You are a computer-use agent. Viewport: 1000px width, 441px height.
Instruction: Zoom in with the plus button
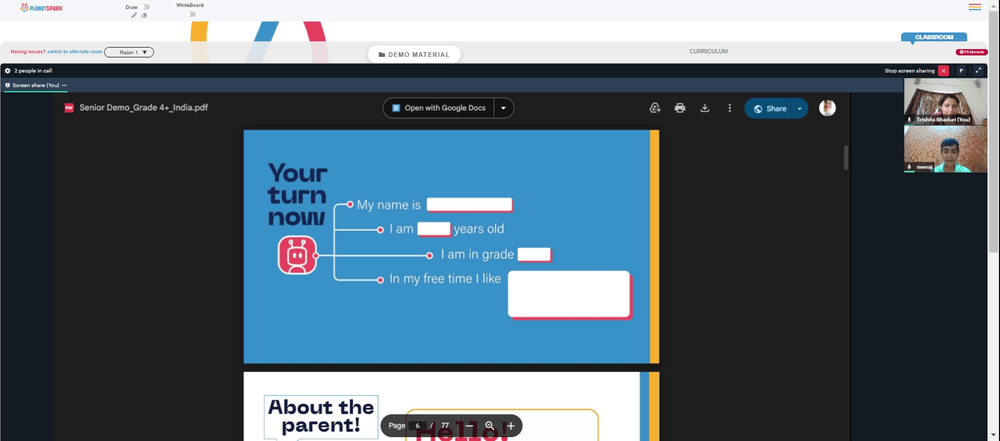tap(510, 426)
